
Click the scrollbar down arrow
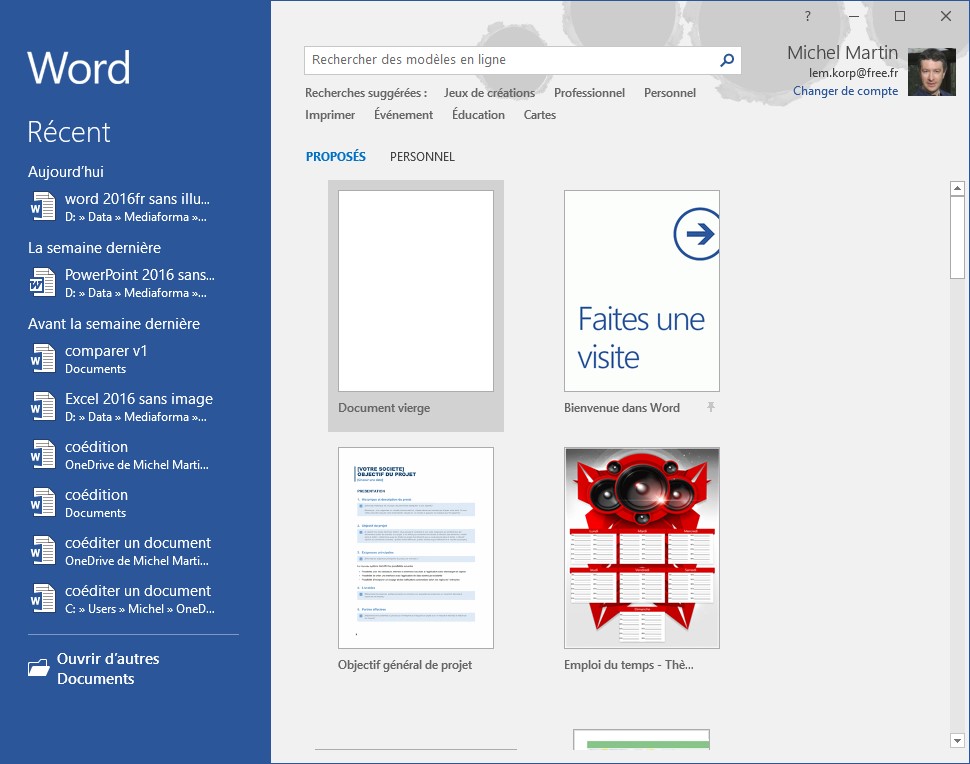pyautogui.click(x=957, y=740)
